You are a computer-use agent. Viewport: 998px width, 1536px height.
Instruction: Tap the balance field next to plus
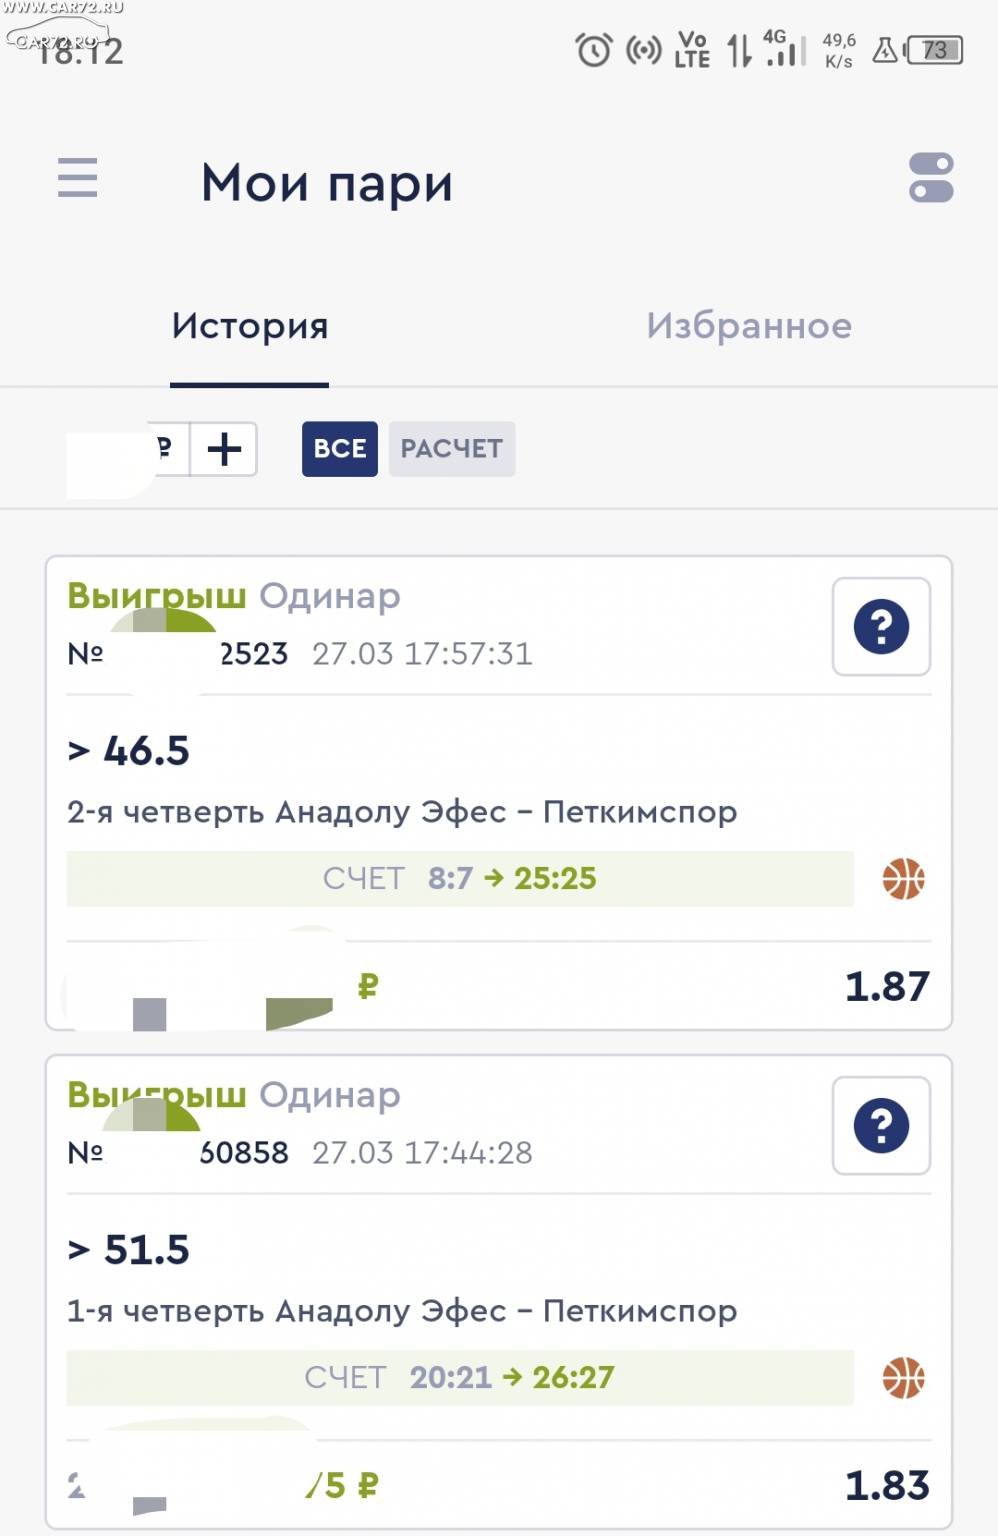pyautogui.click(x=128, y=449)
